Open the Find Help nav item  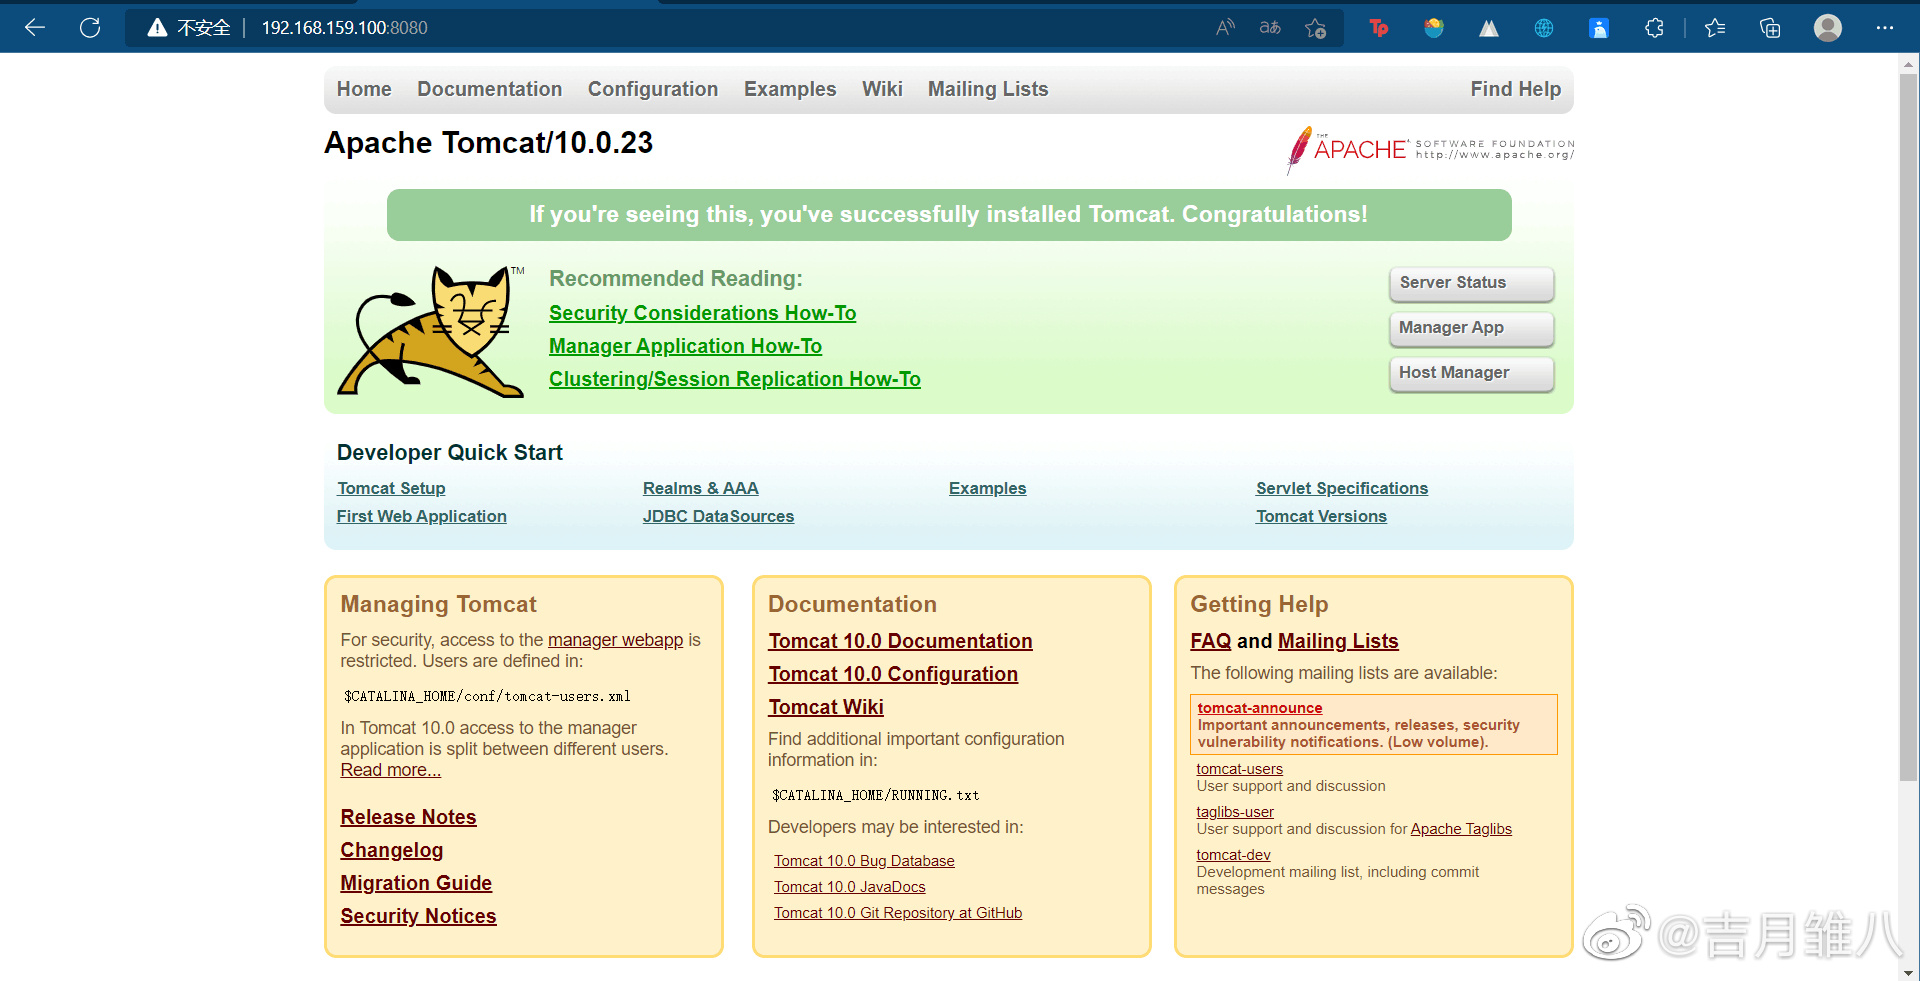coord(1515,89)
